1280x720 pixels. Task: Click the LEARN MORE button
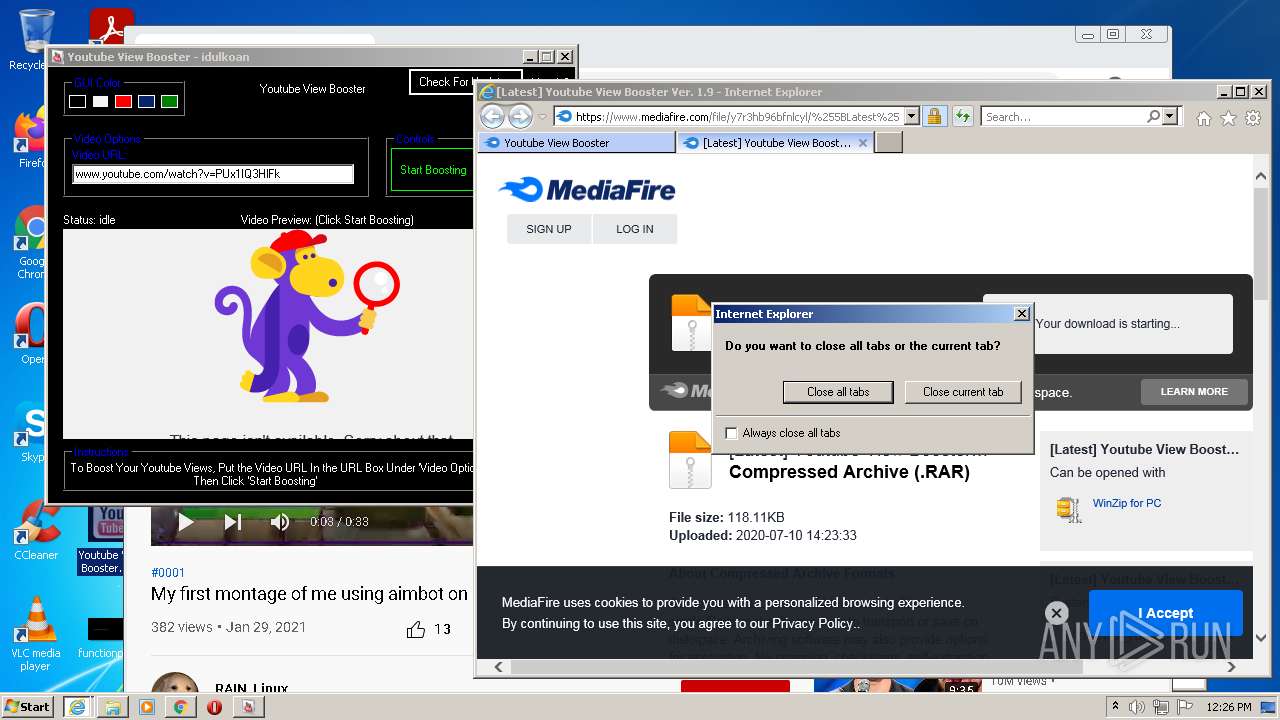[x=1194, y=392]
